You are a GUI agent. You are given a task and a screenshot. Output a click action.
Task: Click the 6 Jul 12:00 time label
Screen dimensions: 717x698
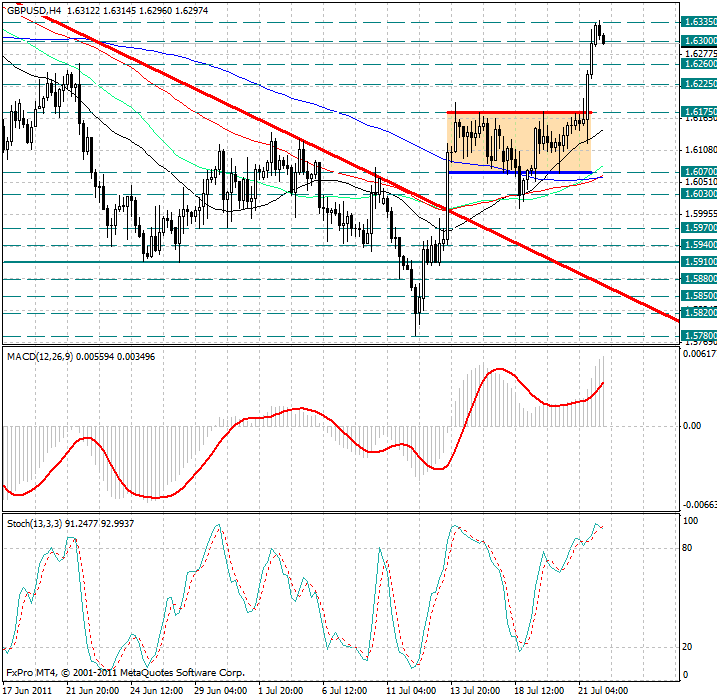coord(344,690)
